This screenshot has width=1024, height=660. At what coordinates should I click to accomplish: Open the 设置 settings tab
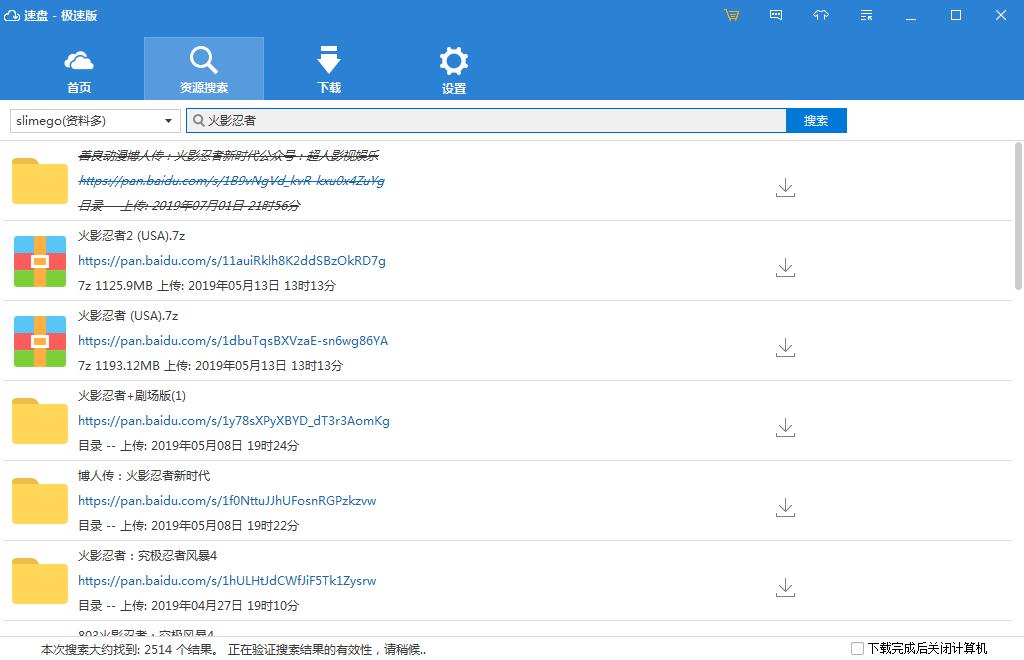tap(453, 69)
